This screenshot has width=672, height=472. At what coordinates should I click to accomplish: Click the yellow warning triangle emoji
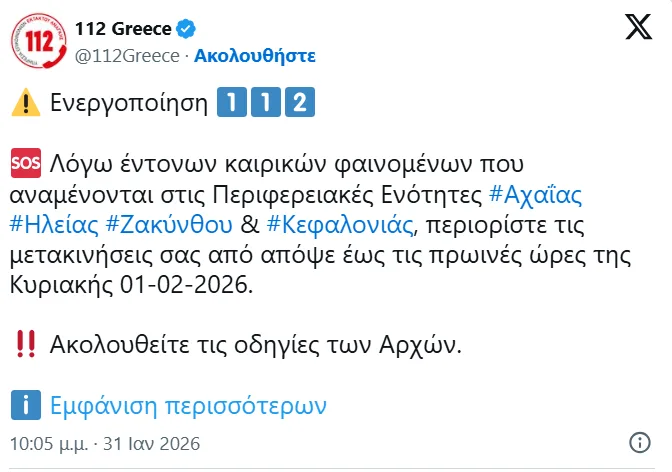pyautogui.click(x=22, y=103)
